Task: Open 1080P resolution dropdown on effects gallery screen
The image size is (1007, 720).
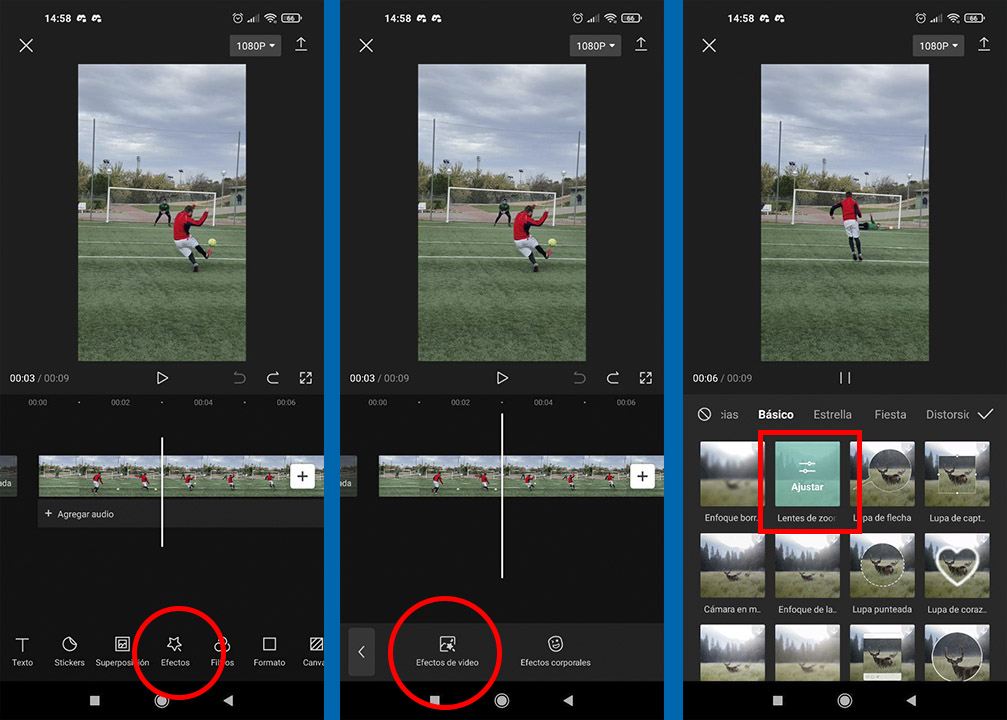Action: coord(934,46)
